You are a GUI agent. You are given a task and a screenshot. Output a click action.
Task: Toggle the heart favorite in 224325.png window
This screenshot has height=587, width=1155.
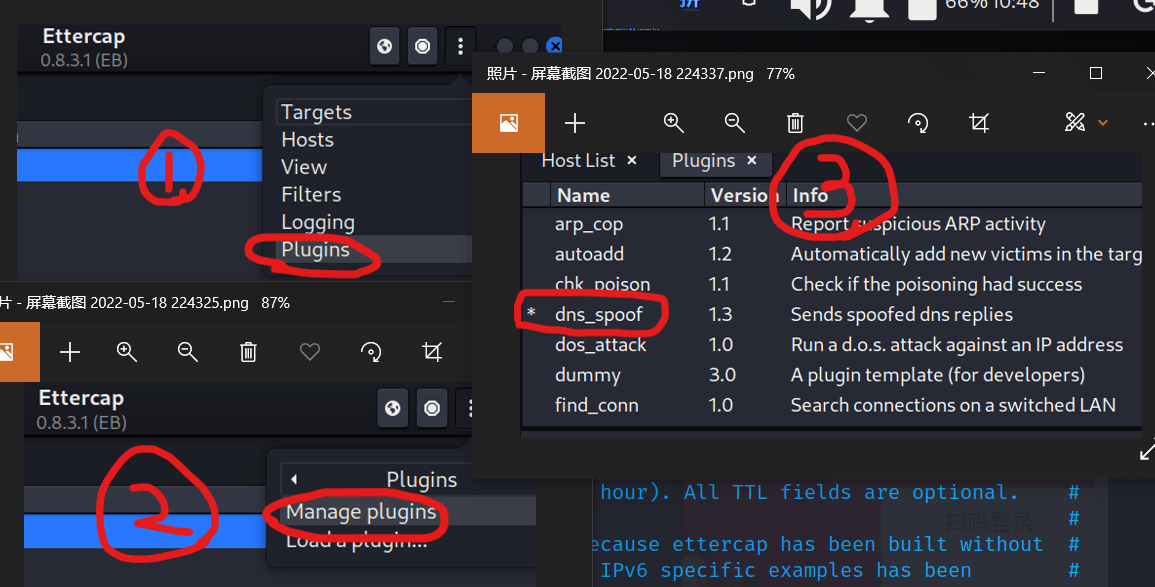(x=310, y=352)
